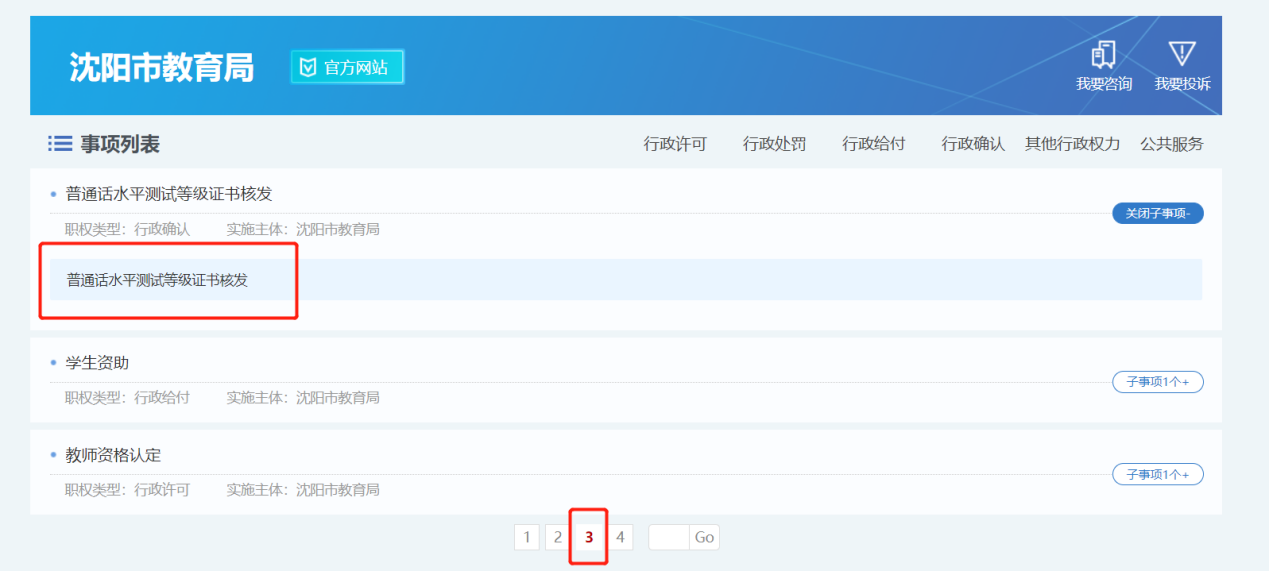Open the 我要投诉 complaint icon
Viewport: 1269px width, 571px height.
click(1182, 54)
